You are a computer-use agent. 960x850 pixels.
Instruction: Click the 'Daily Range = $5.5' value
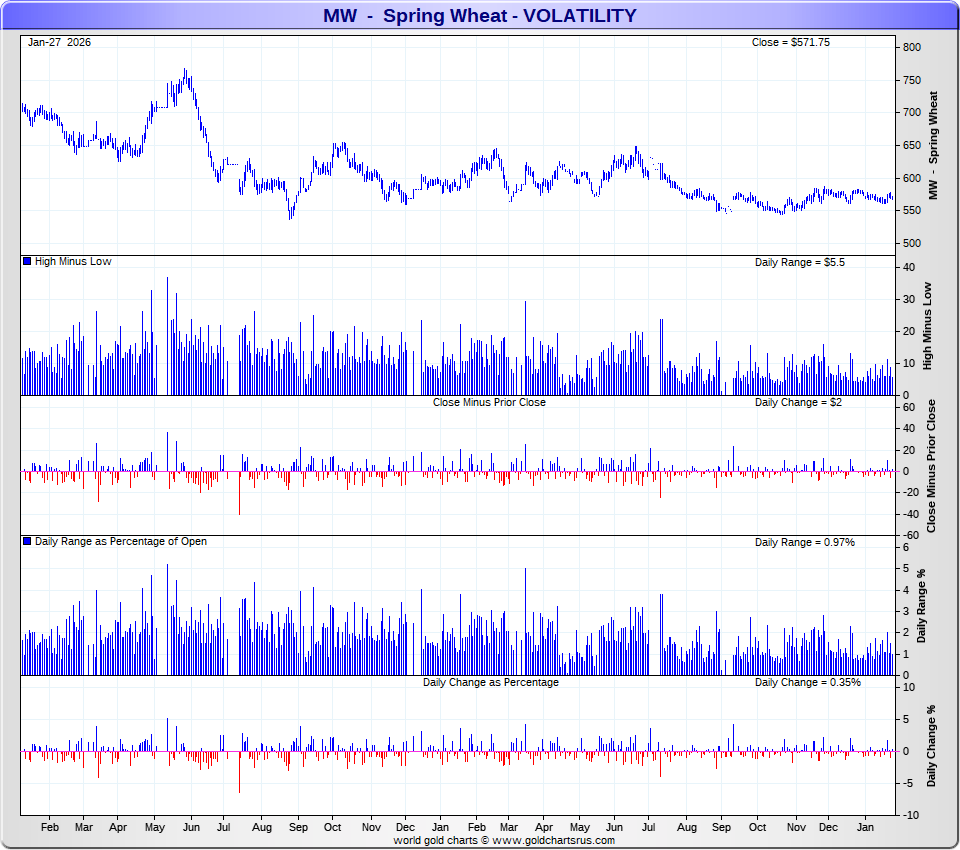coord(800,262)
